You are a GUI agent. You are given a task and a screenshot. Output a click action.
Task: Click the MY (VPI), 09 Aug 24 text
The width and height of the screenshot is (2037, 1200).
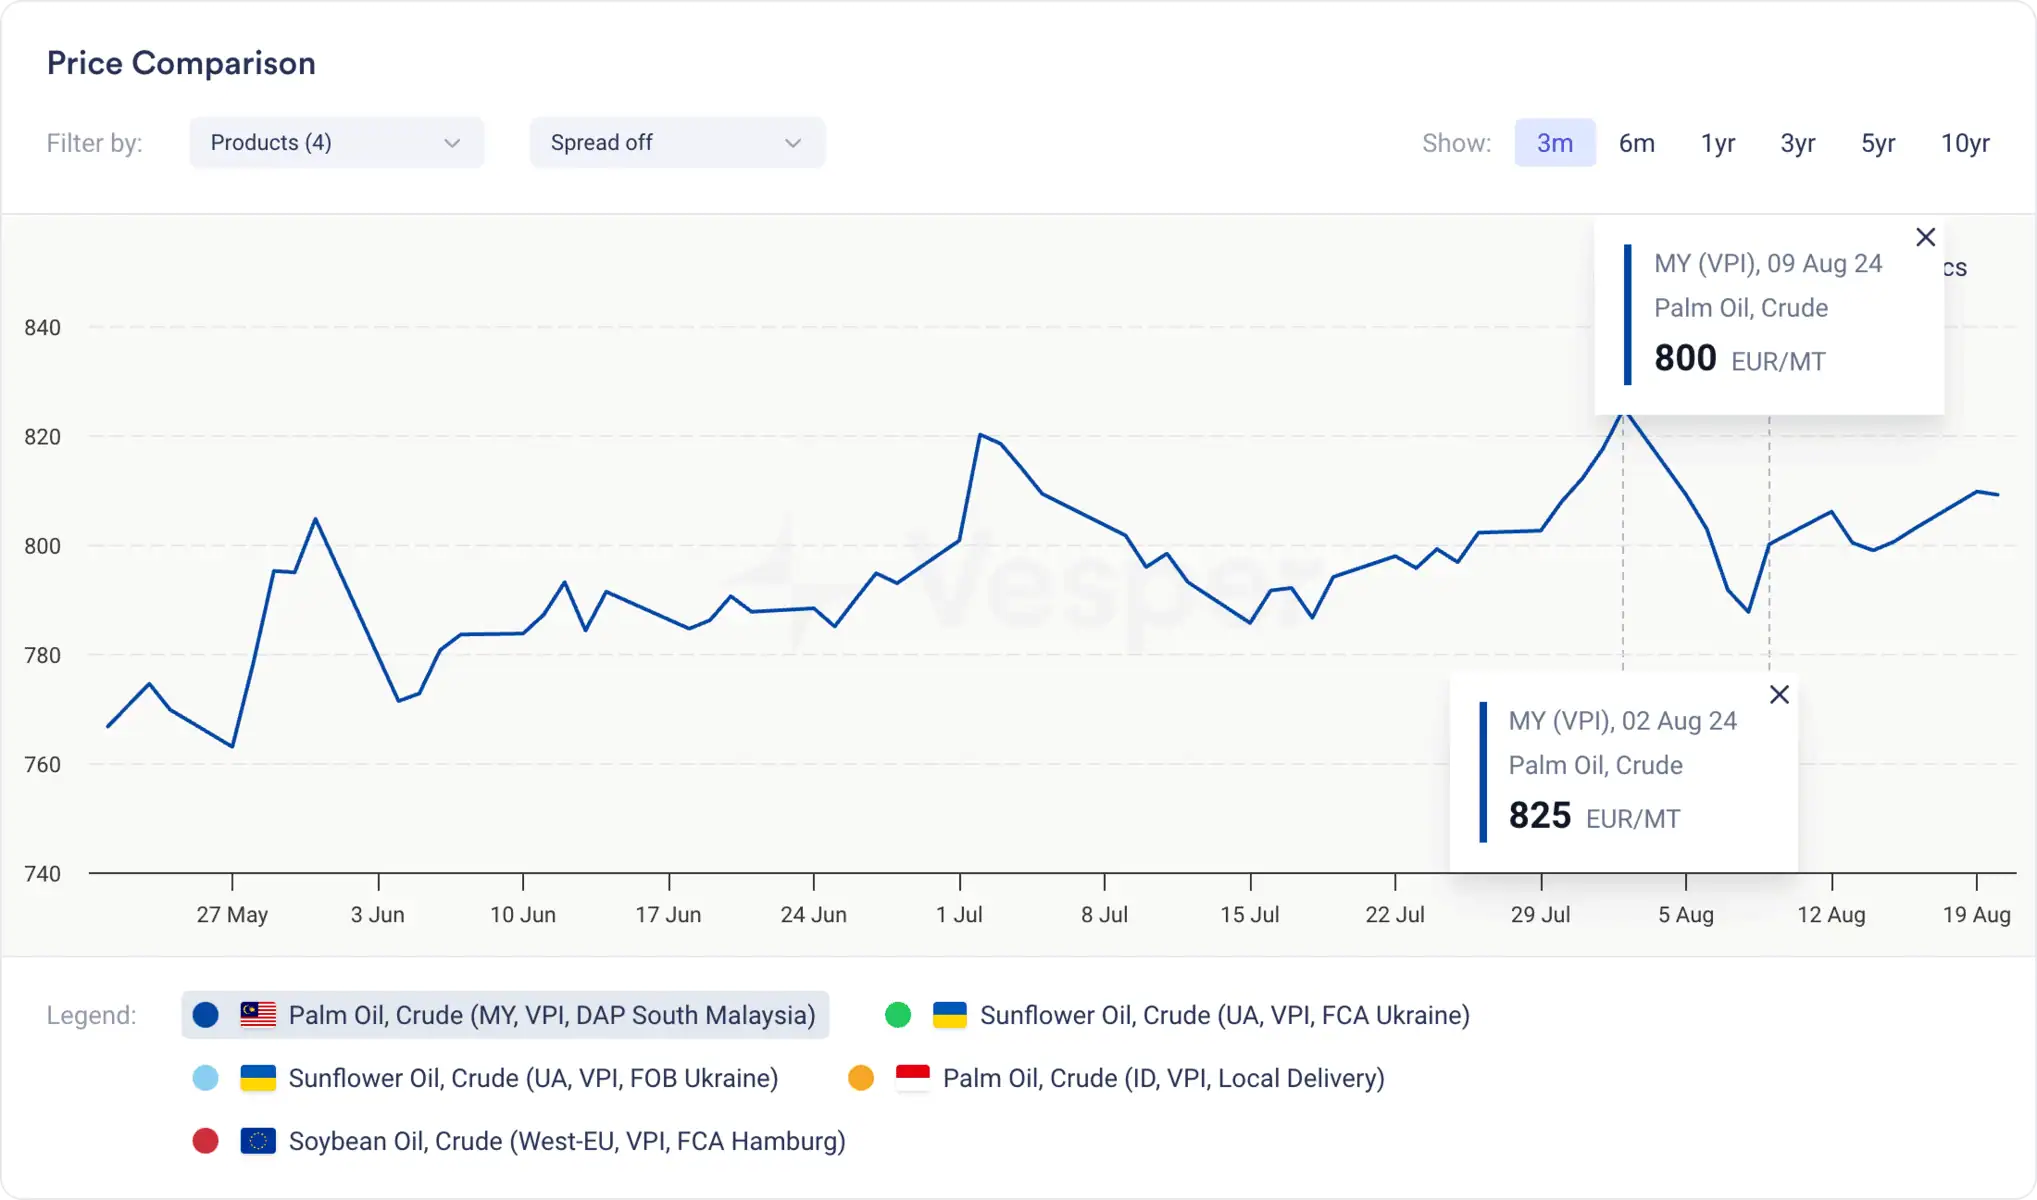[1768, 263]
